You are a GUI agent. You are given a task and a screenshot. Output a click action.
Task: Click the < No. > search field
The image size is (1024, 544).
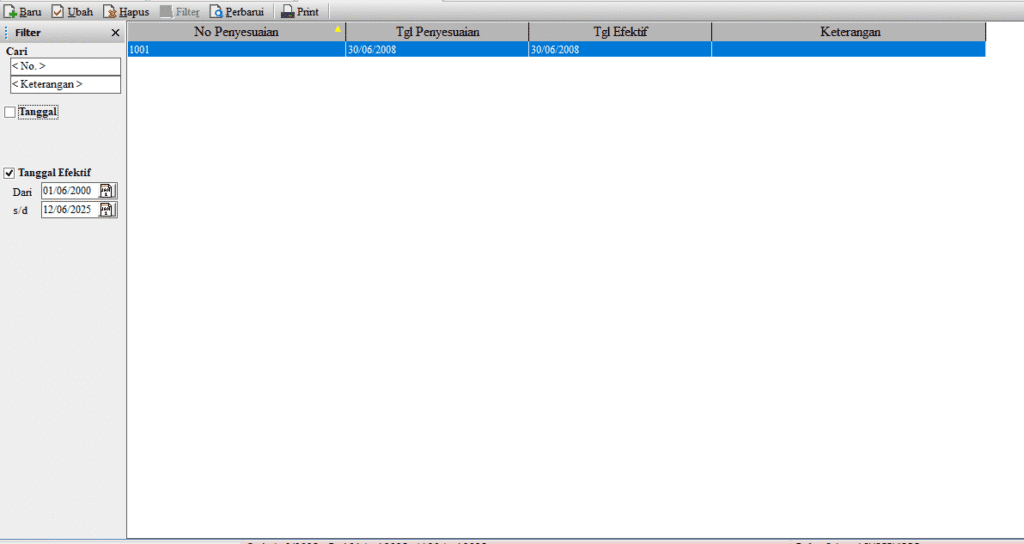coord(64,66)
